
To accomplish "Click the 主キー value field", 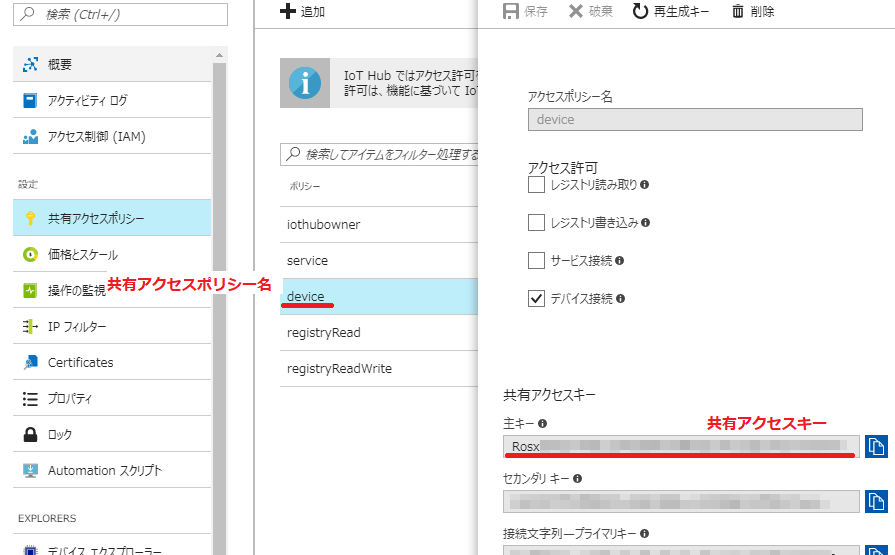I will coord(681,447).
